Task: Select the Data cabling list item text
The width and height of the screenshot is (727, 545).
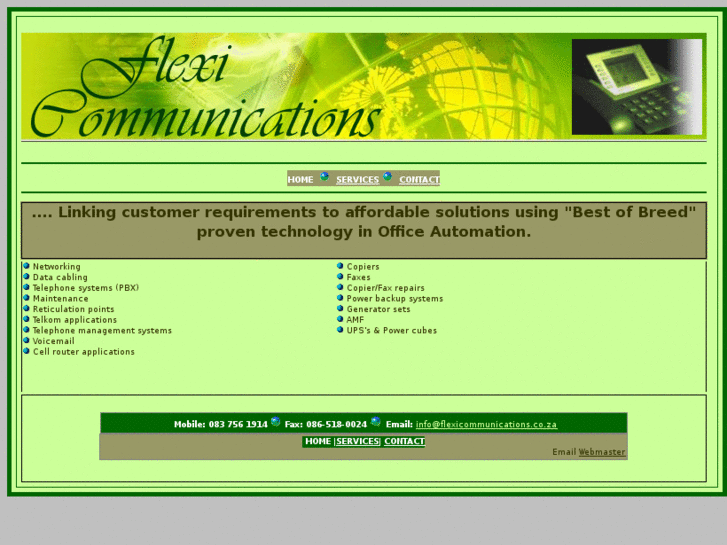Action: pos(60,277)
